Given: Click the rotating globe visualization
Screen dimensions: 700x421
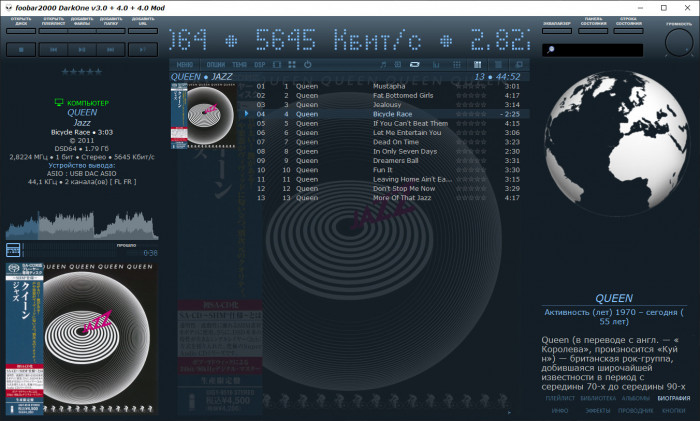Looking at the screenshot, I should 617,144.
